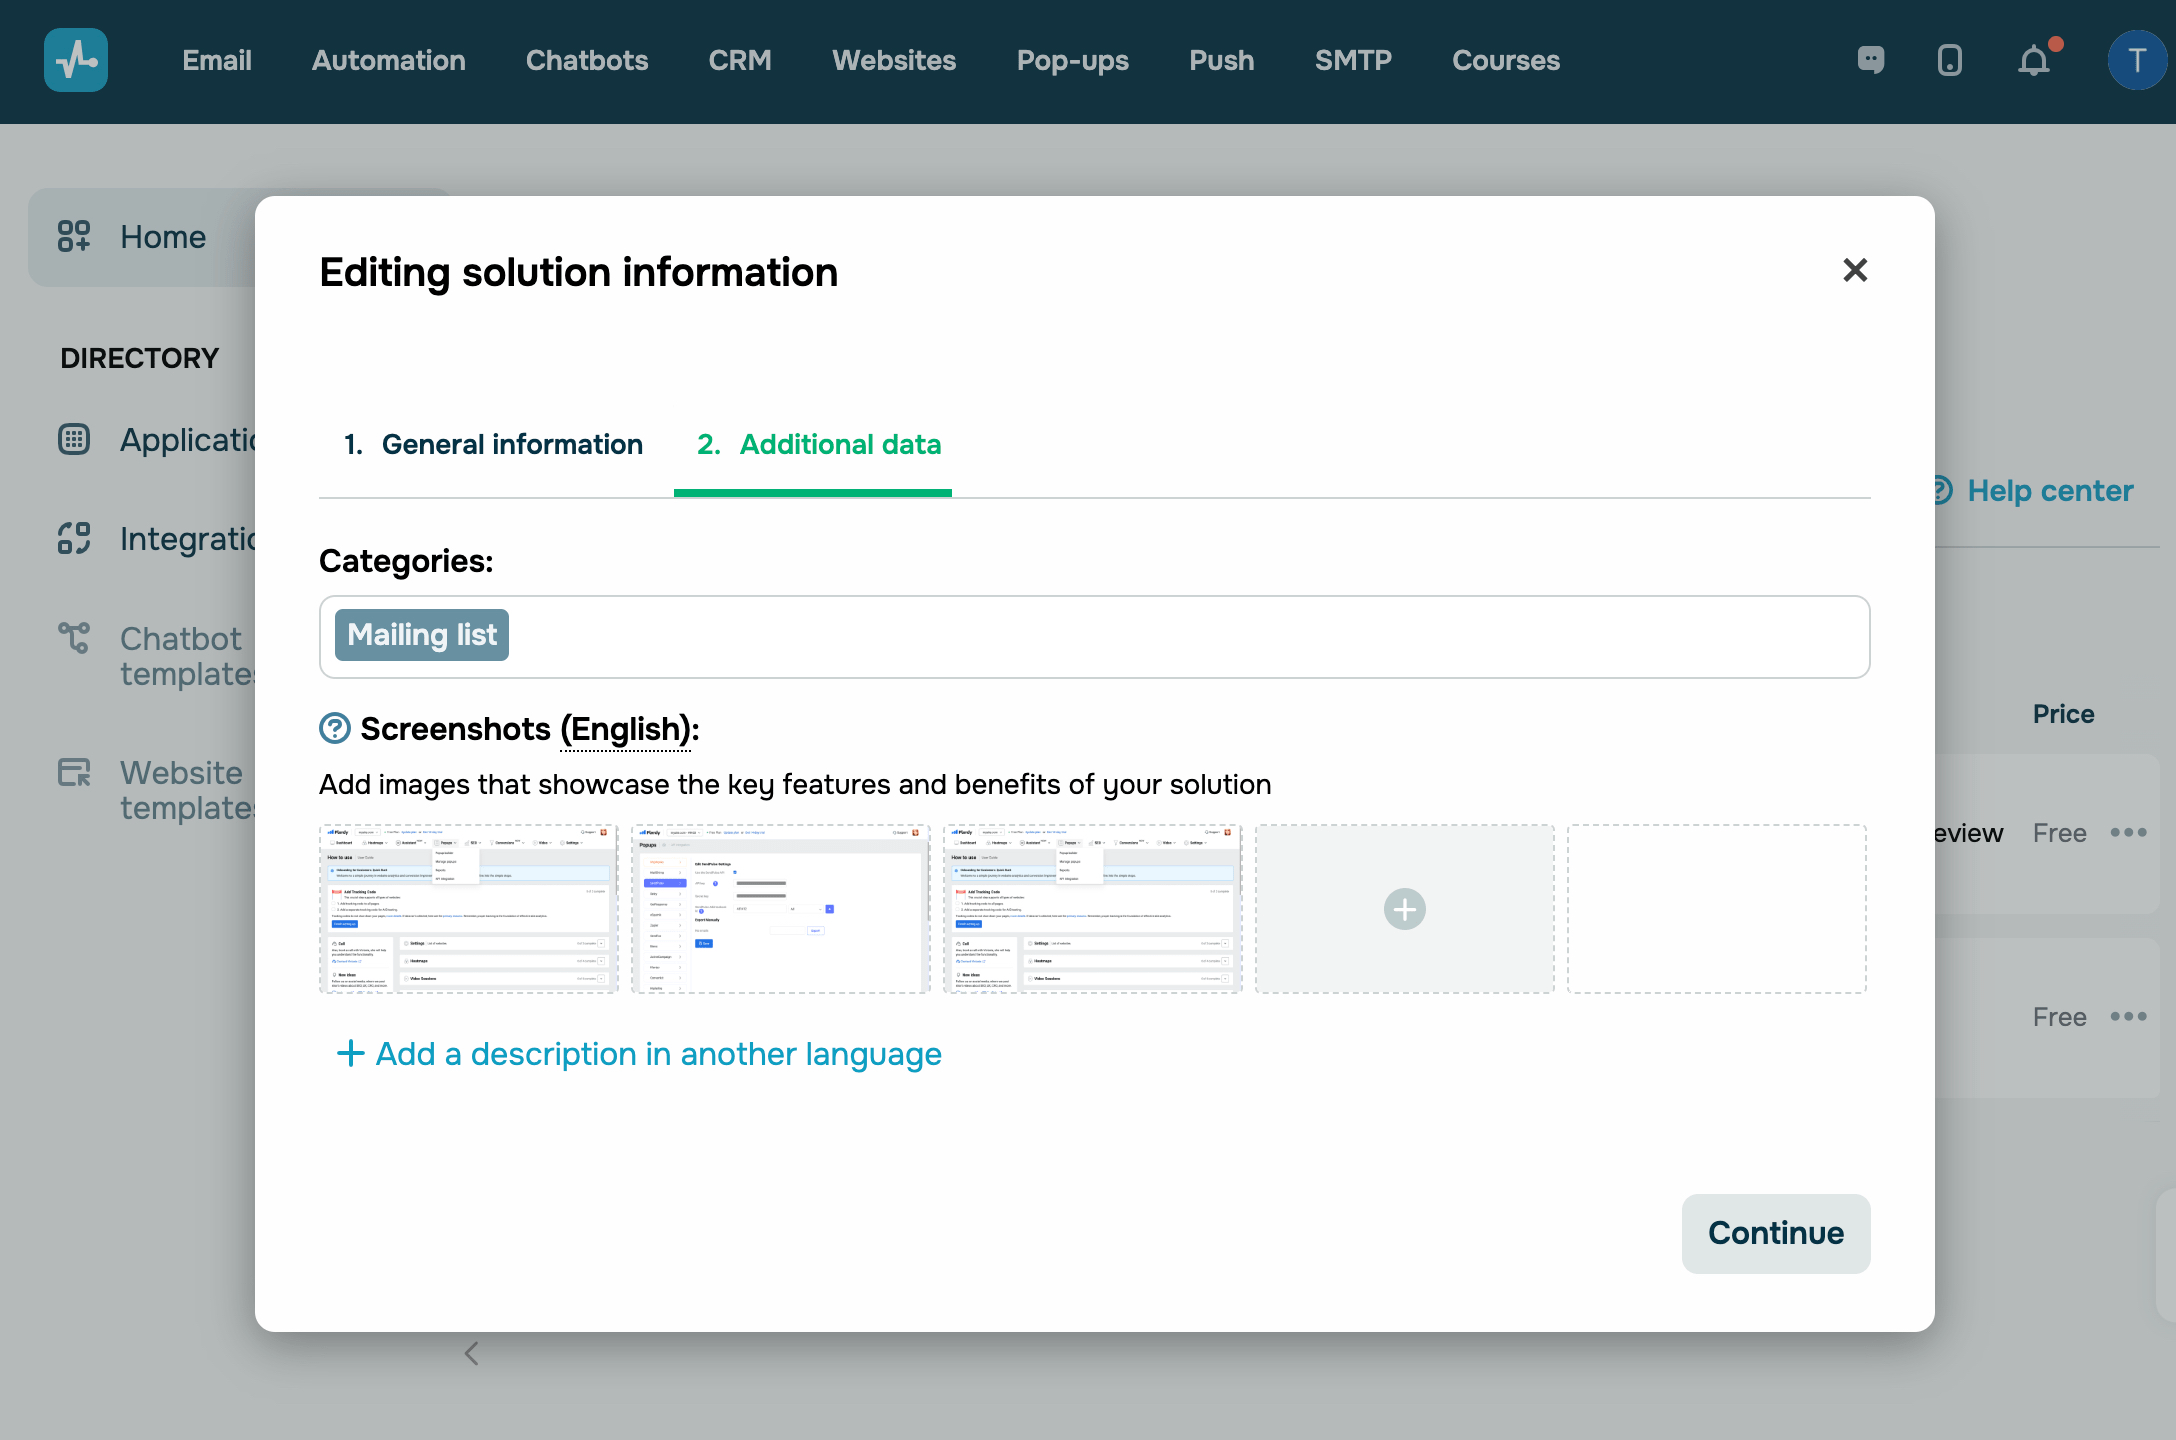
Task: Open the Help center link
Action: click(2049, 491)
